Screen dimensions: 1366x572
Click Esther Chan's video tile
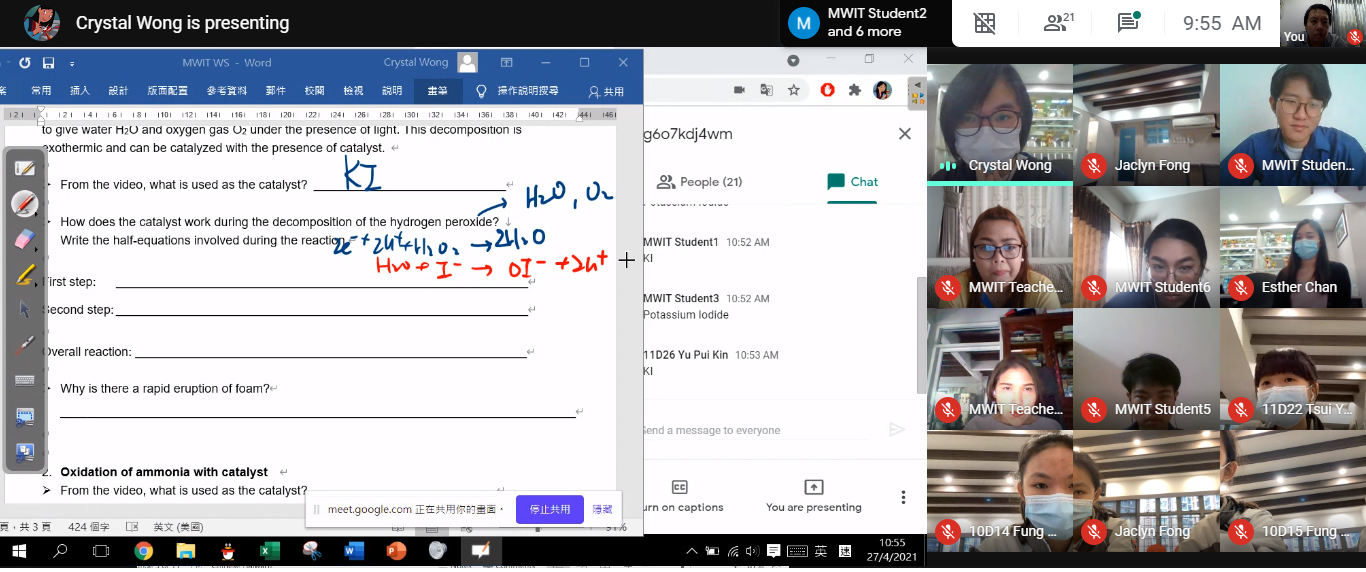coord(1292,246)
